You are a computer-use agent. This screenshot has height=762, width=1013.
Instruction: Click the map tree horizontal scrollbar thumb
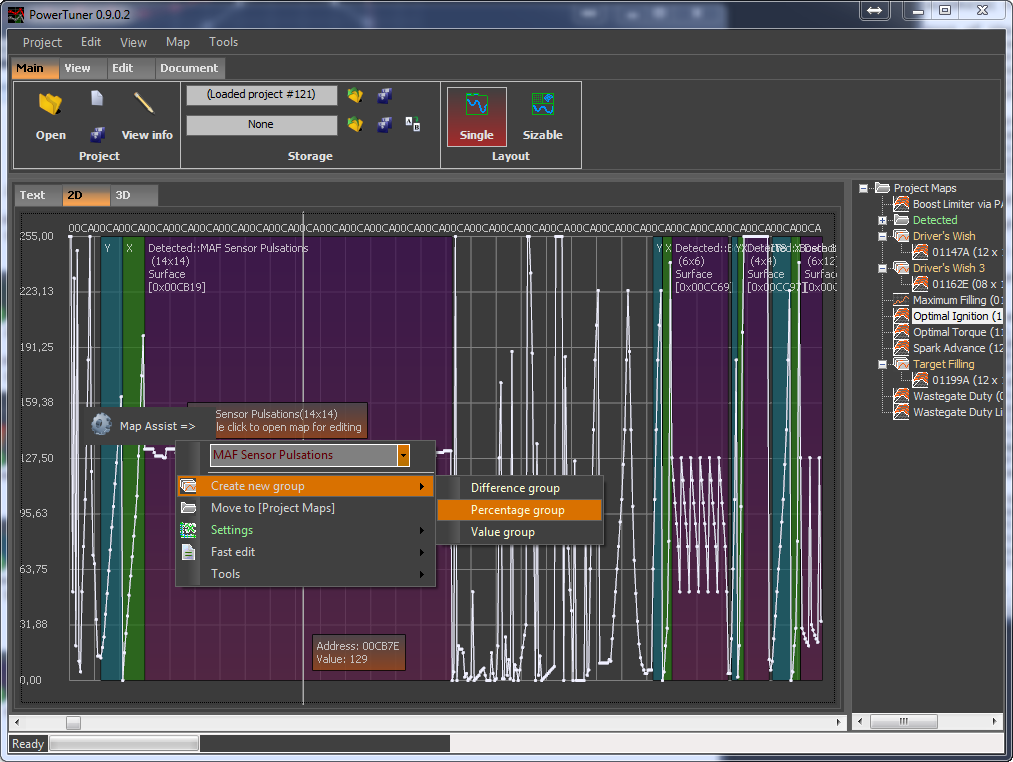pyautogui.click(x=904, y=721)
